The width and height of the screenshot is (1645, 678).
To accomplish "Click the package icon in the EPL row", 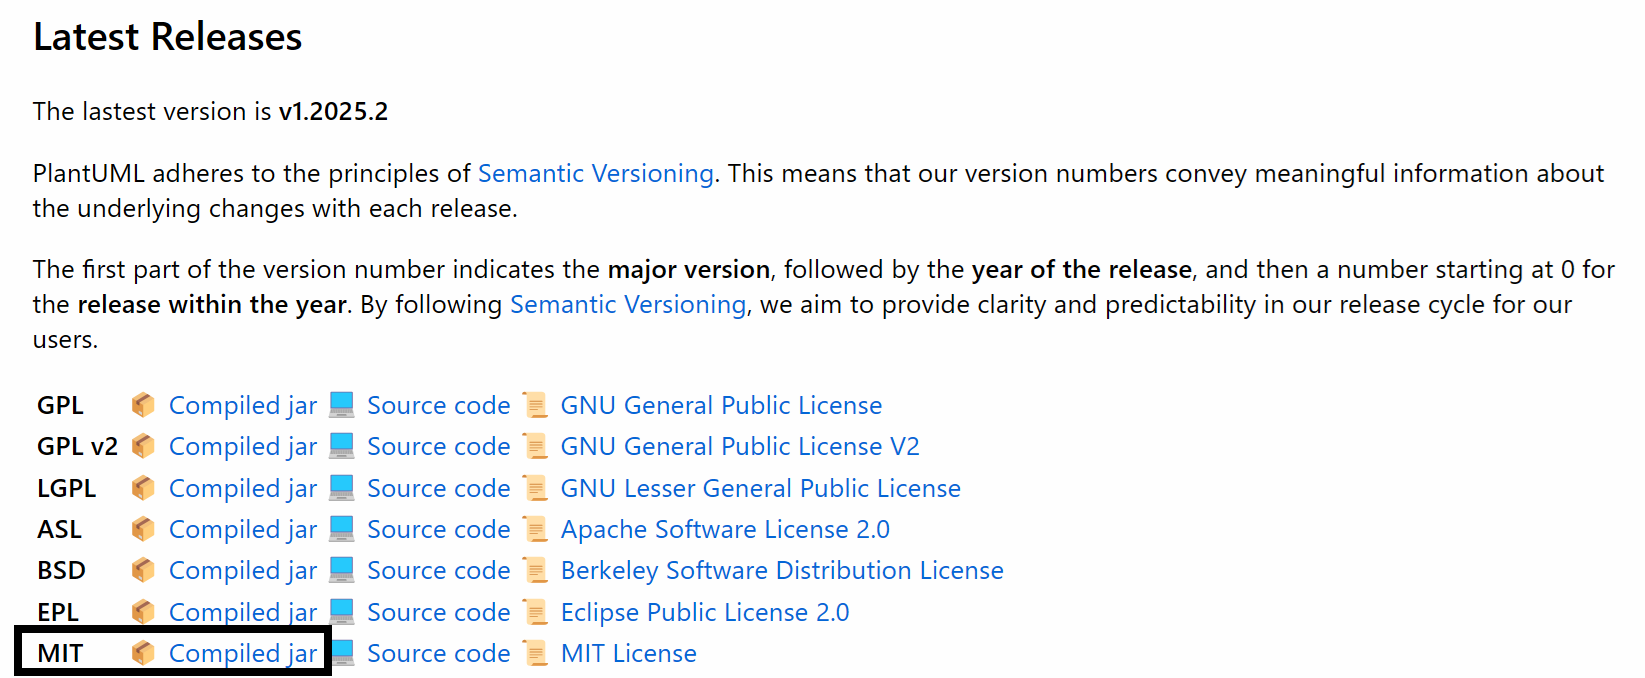I will [143, 612].
